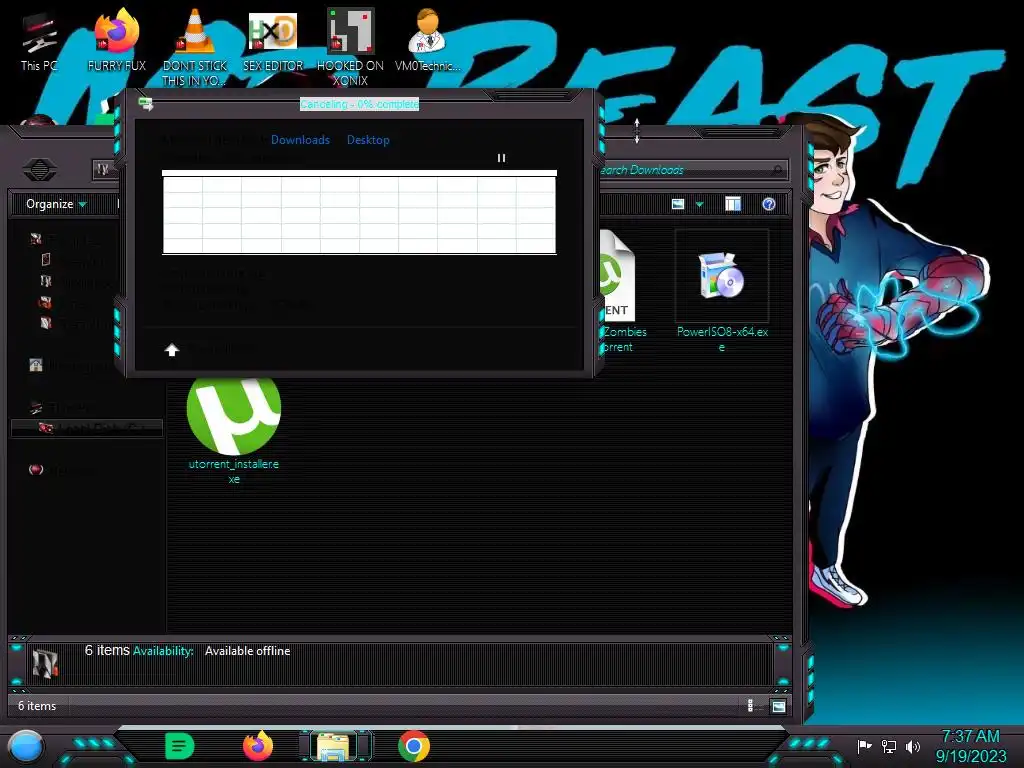Open the network tray icon

889,746
